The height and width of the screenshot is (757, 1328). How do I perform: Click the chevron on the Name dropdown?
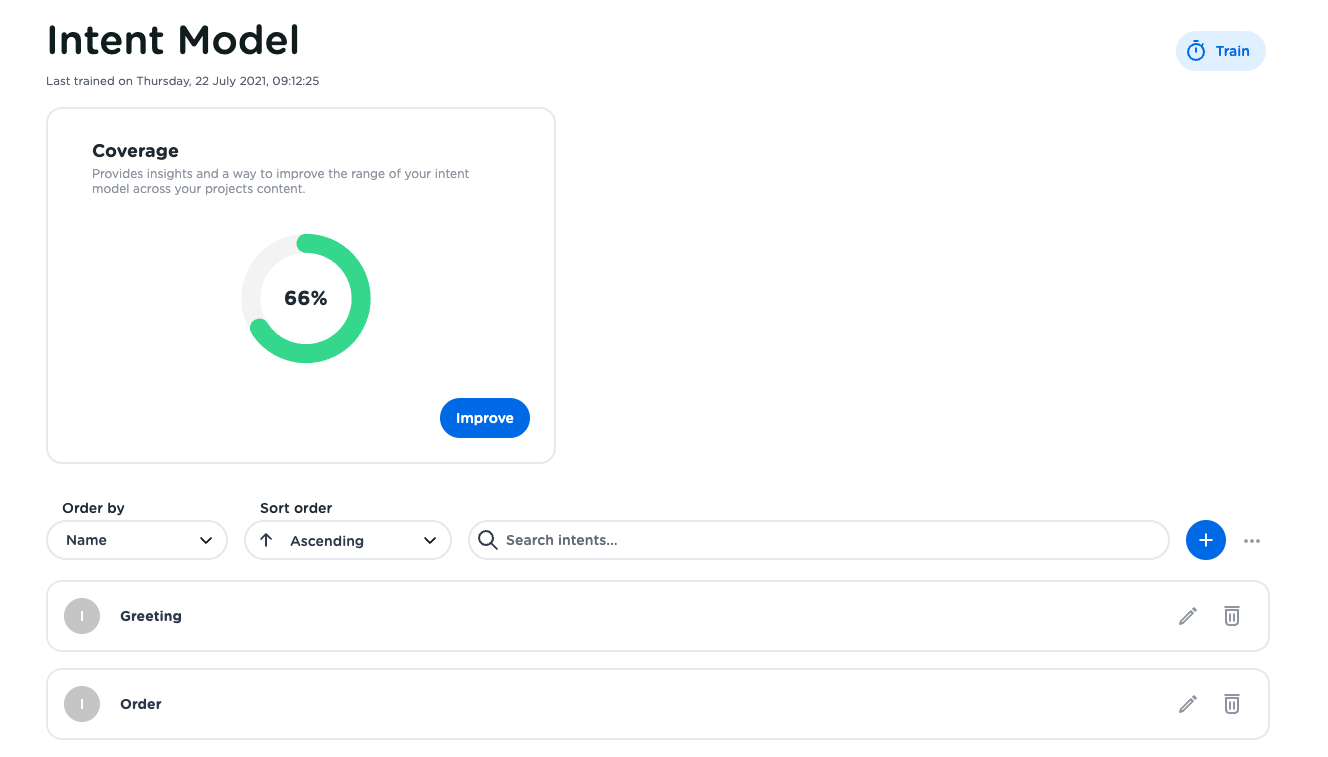click(x=206, y=540)
